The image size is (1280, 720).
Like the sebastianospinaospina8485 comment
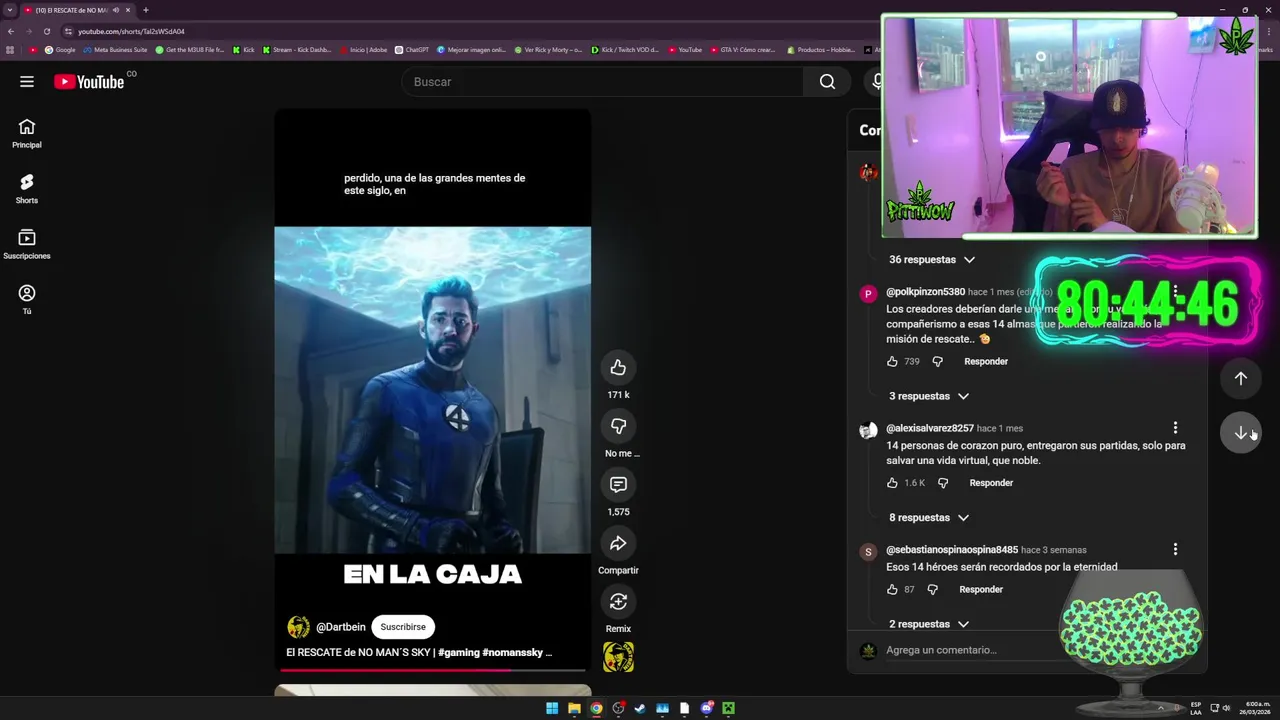[892, 590]
